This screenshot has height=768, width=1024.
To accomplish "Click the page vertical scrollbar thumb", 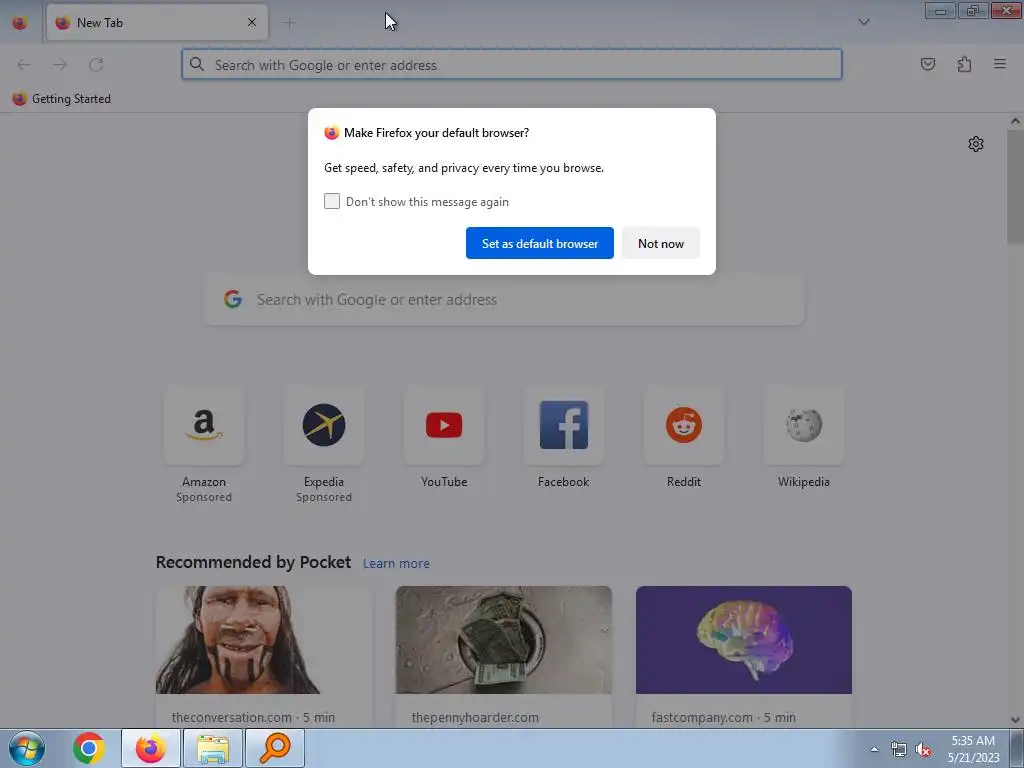I will [x=1015, y=187].
